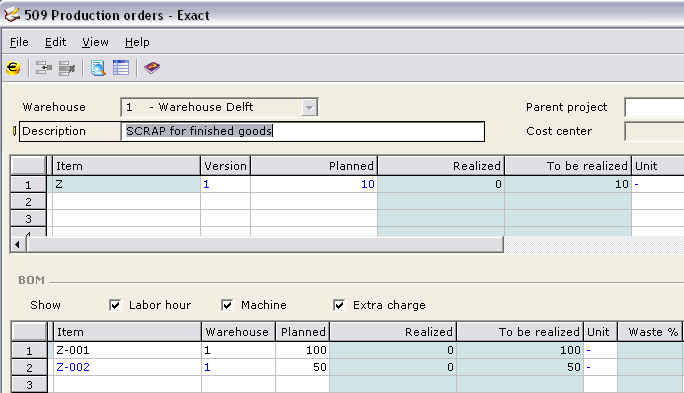Click the empty Item cell in BOM row 3
Image resolution: width=684 pixels, height=393 pixels.
point(127,385)
